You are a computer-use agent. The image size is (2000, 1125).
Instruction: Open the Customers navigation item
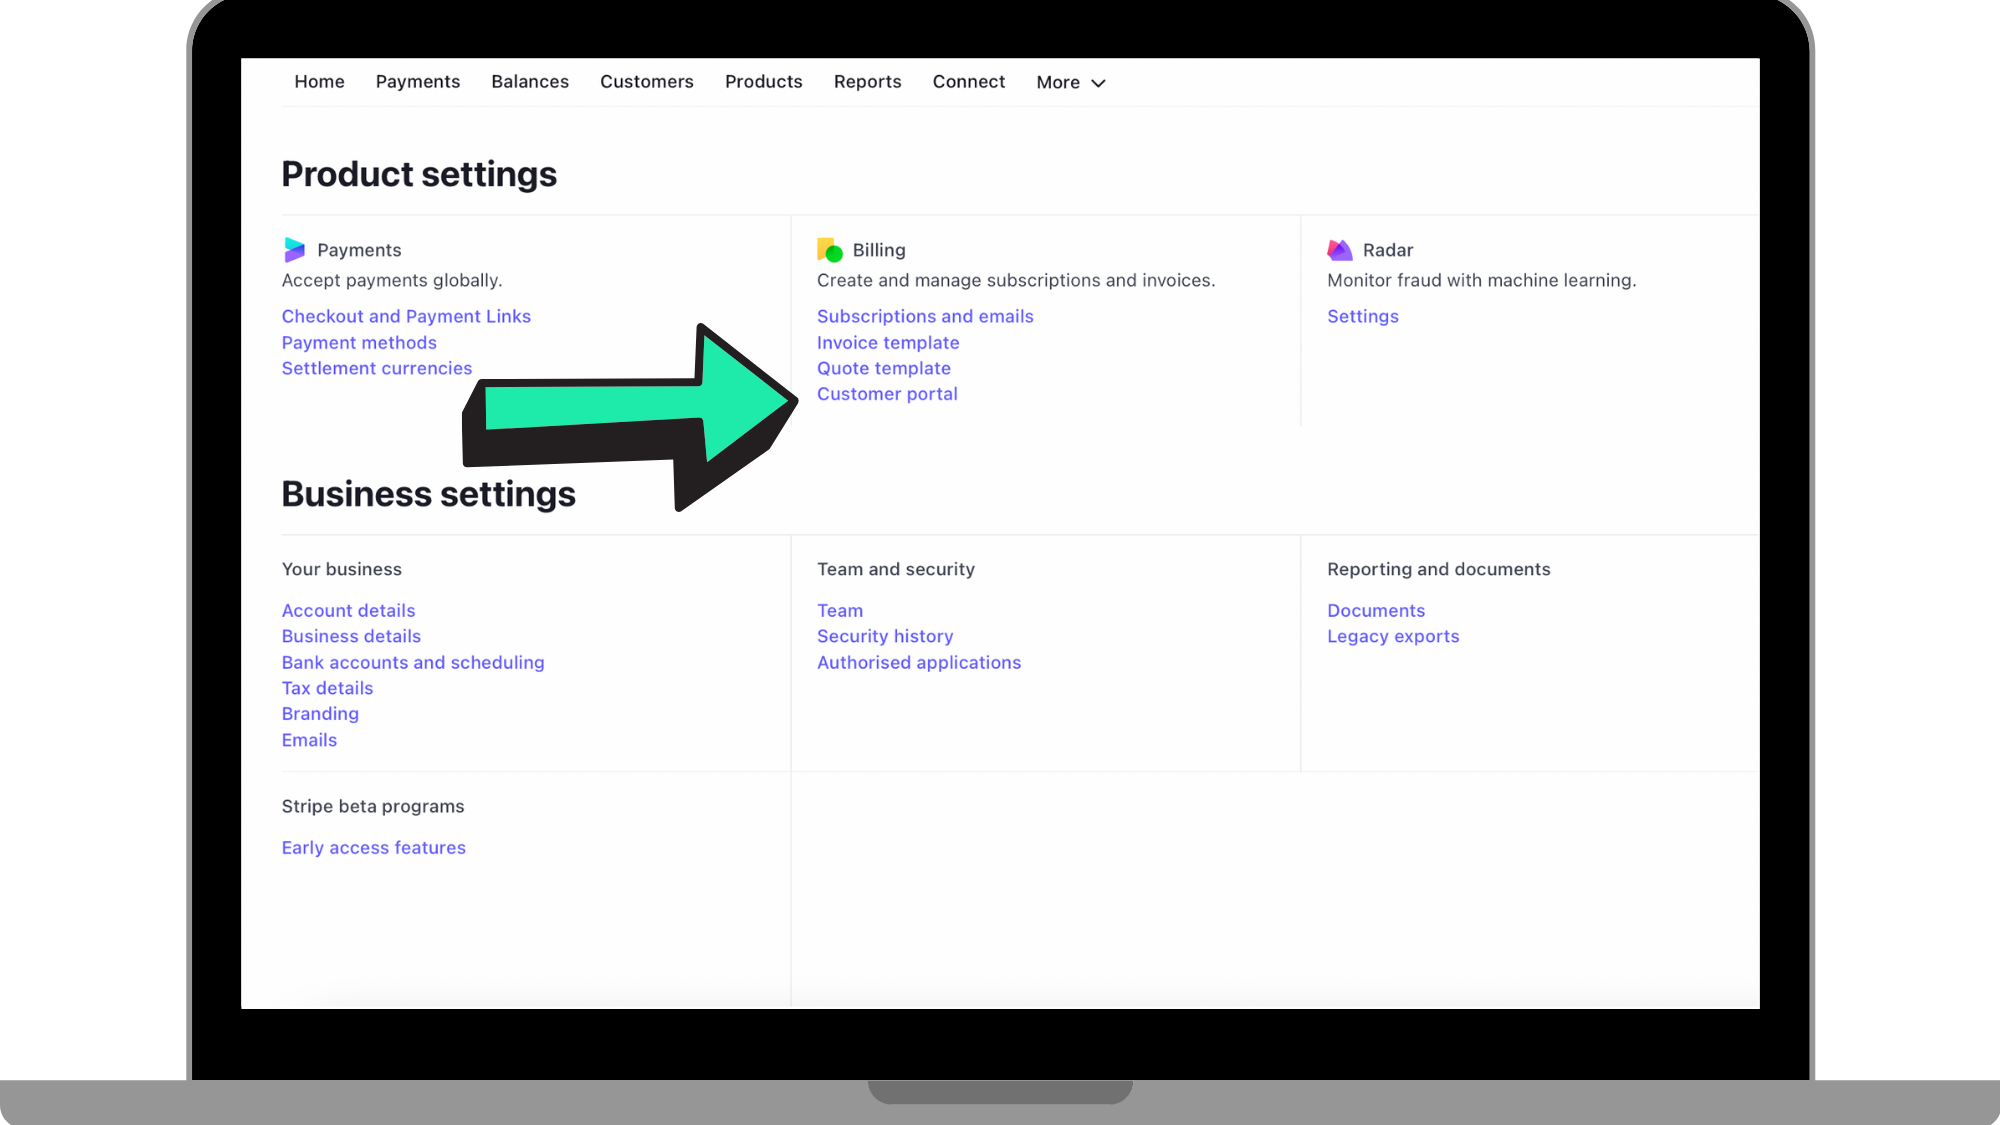(646, 82)
